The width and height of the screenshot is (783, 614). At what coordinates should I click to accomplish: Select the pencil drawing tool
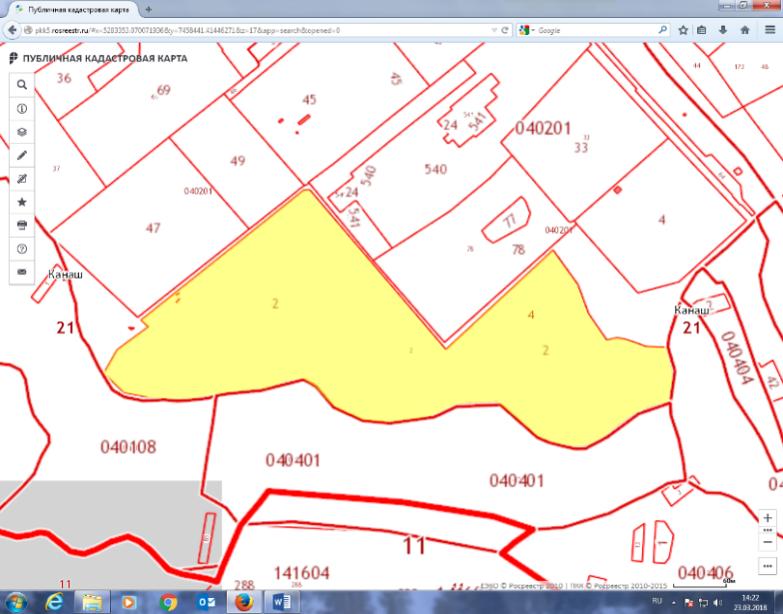point(22,155)
